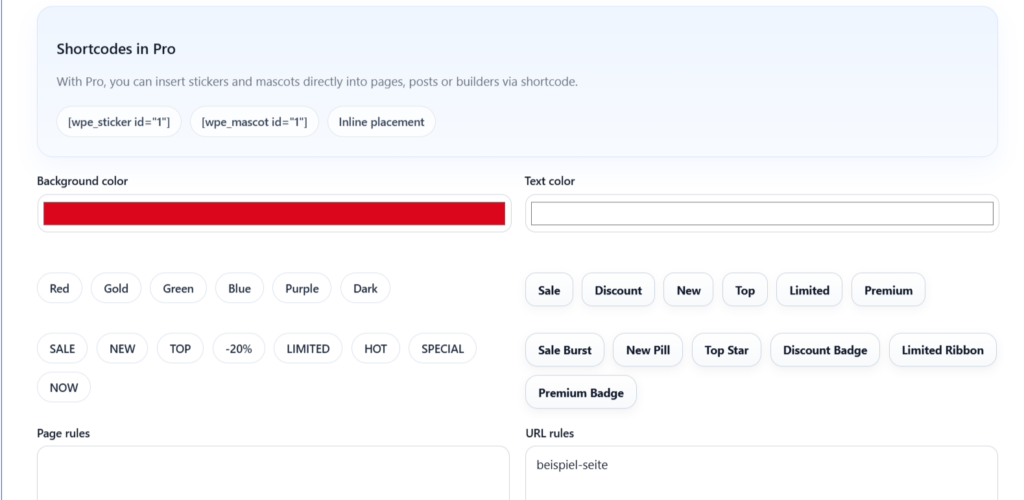Click the wpe_sticker shortcode chip
This screenshot has width=1024, height=500.
point(119,122)
